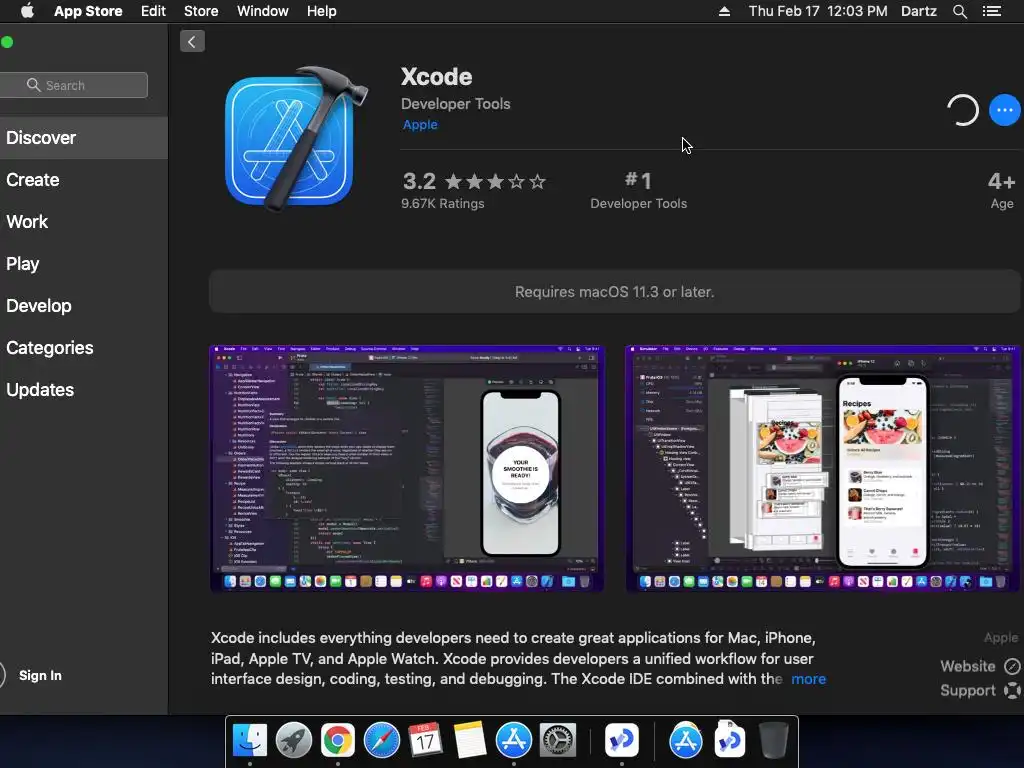Open Trash in the dock
Image resolution: width=1024 pixels, height=768 pixels.
pyautogui.click(x=773, y=740)
